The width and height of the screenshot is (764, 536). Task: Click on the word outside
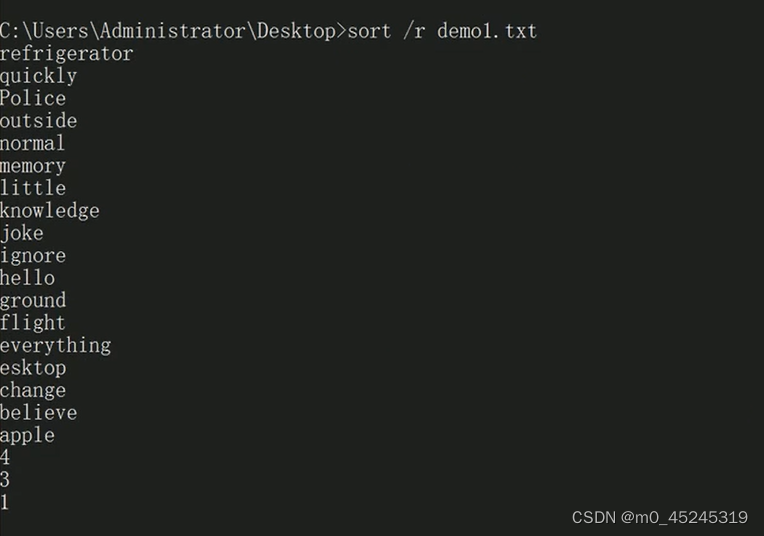pyautogui.click(x=38, y=121)
